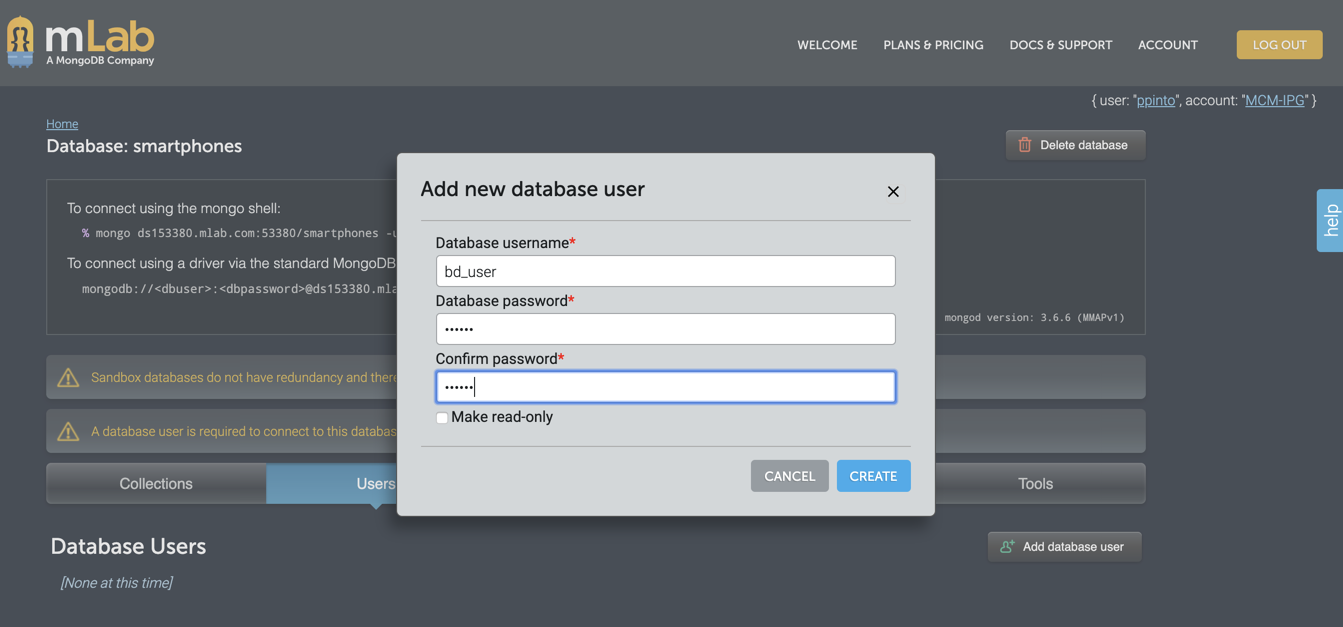Click the Home breadcrumb link

coord(61,123)
